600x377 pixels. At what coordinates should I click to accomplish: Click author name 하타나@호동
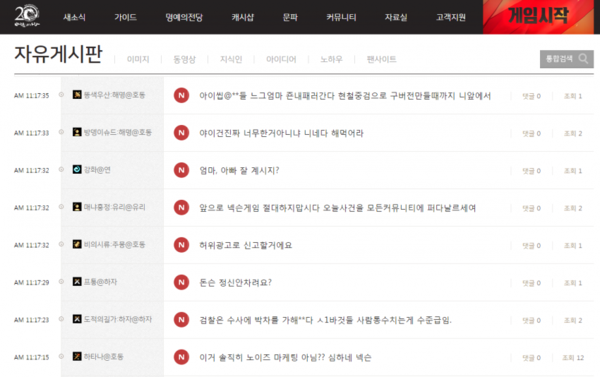[103, 357]
